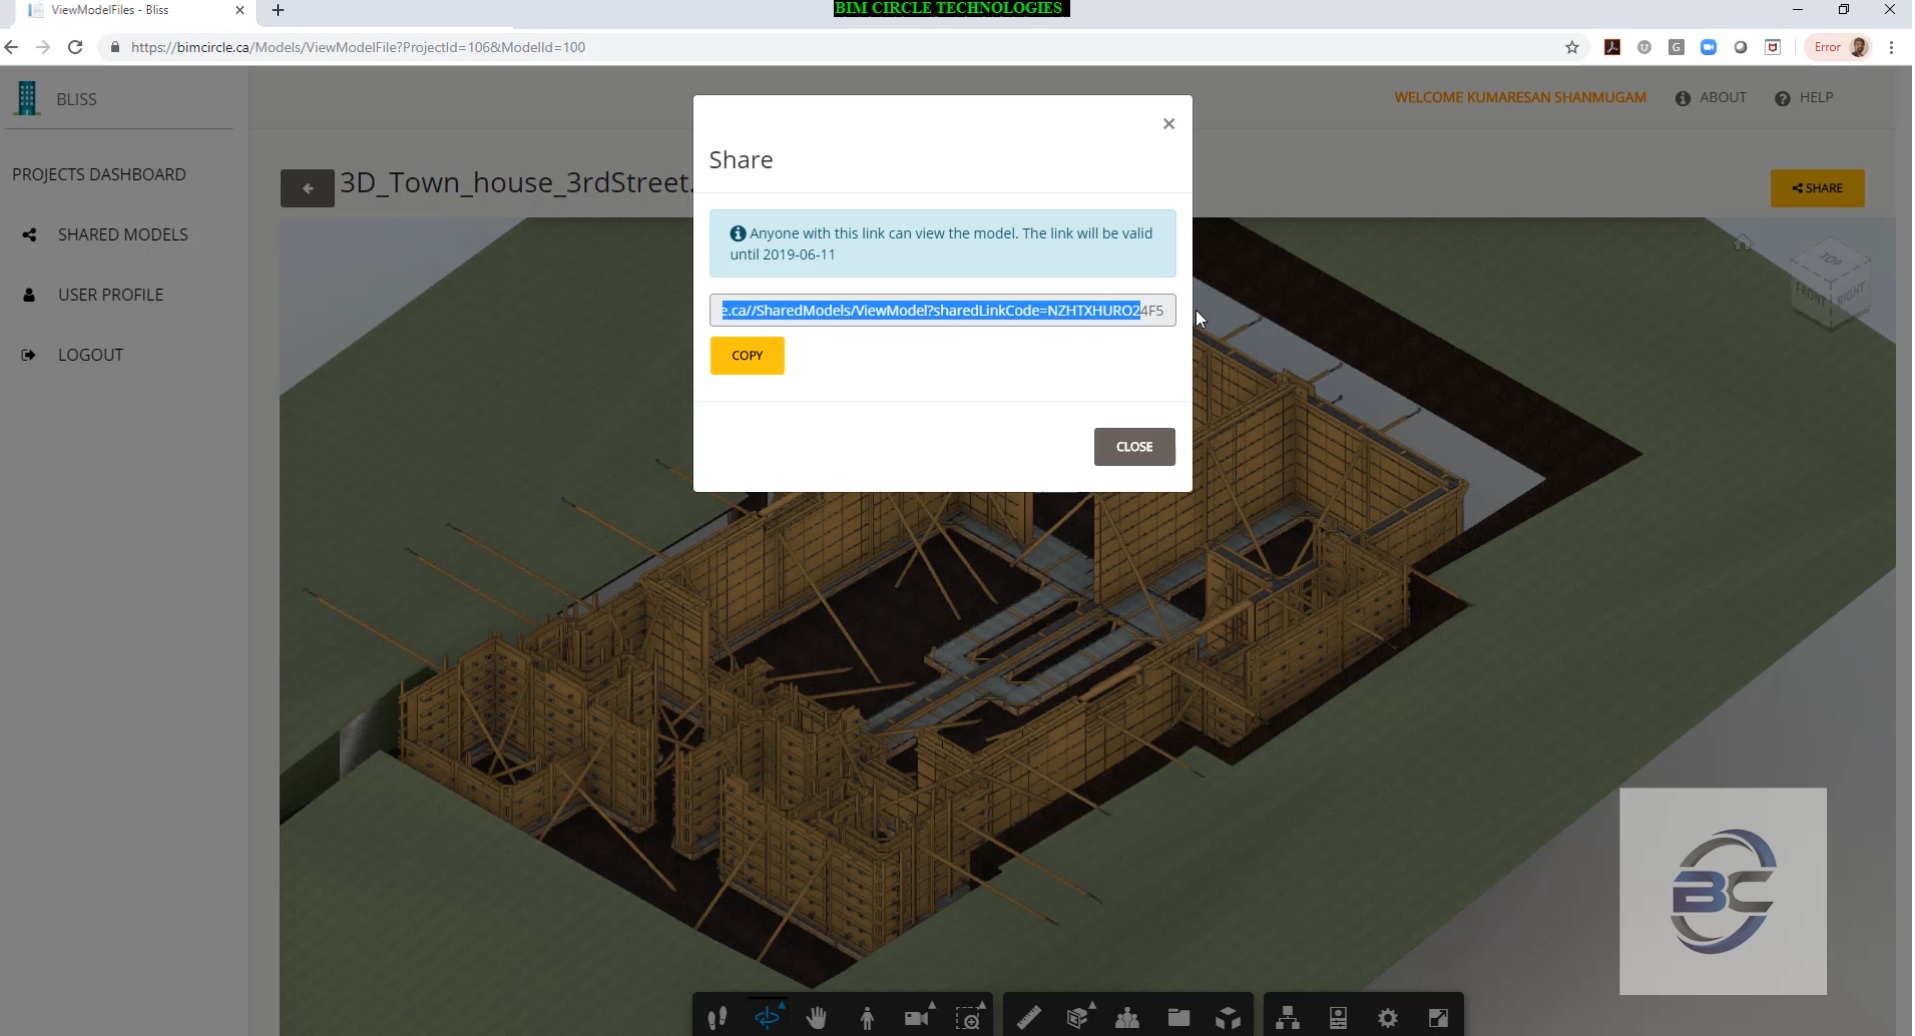This screenshot has height=1036, width=1915.
Task: Open USER PROFILE in sidebar
Action: (x=110, y=295)
